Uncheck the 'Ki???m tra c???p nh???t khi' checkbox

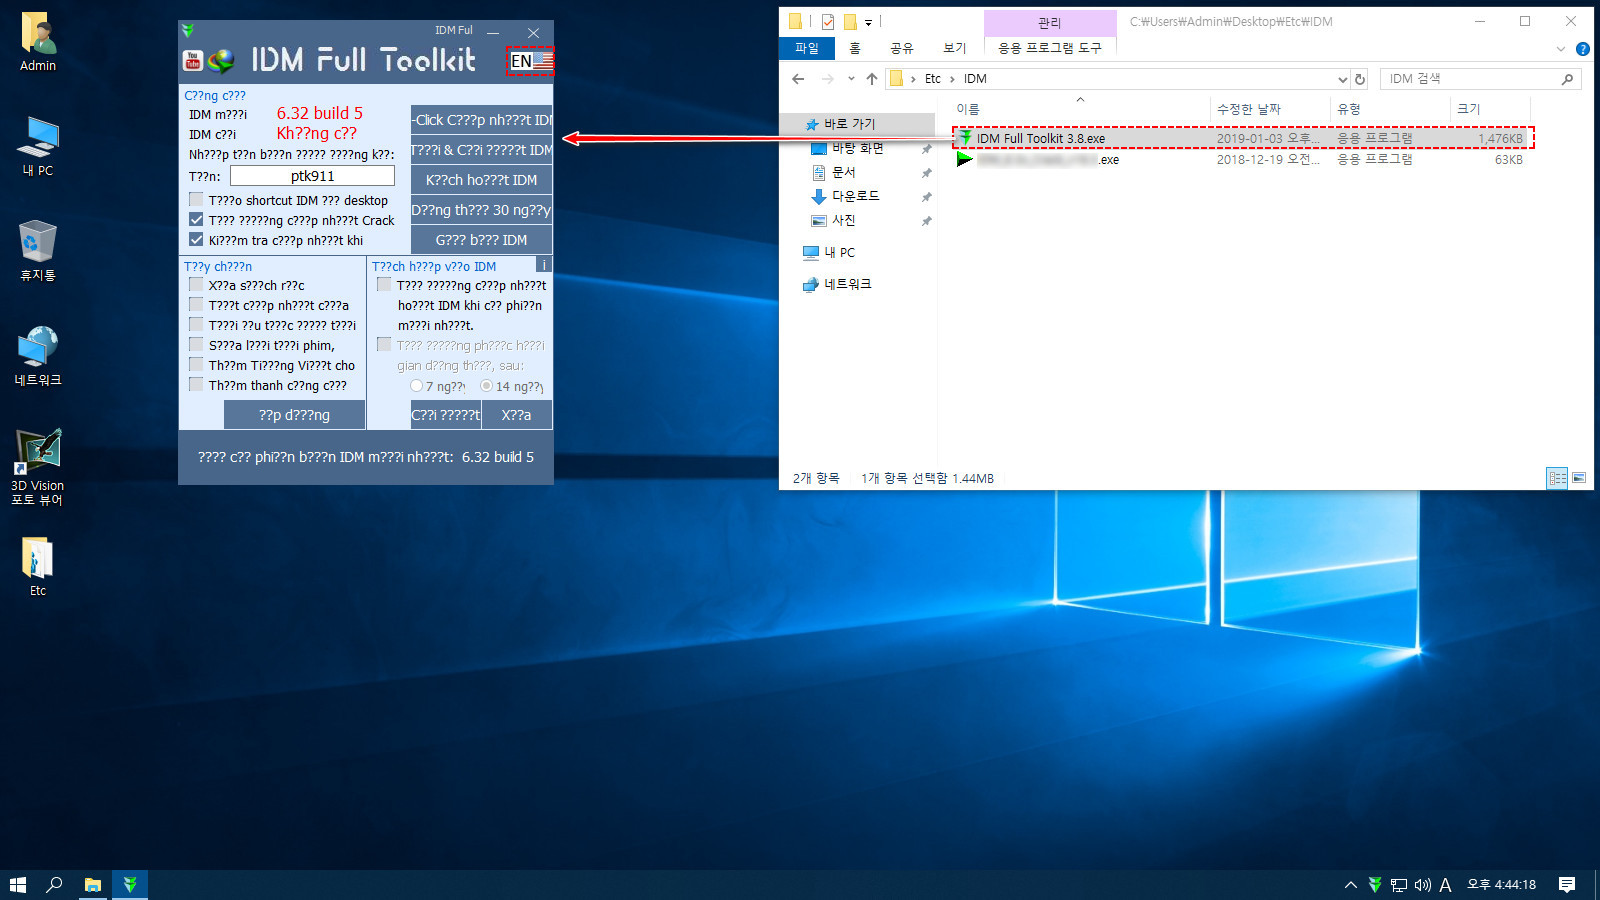point(196,240)
